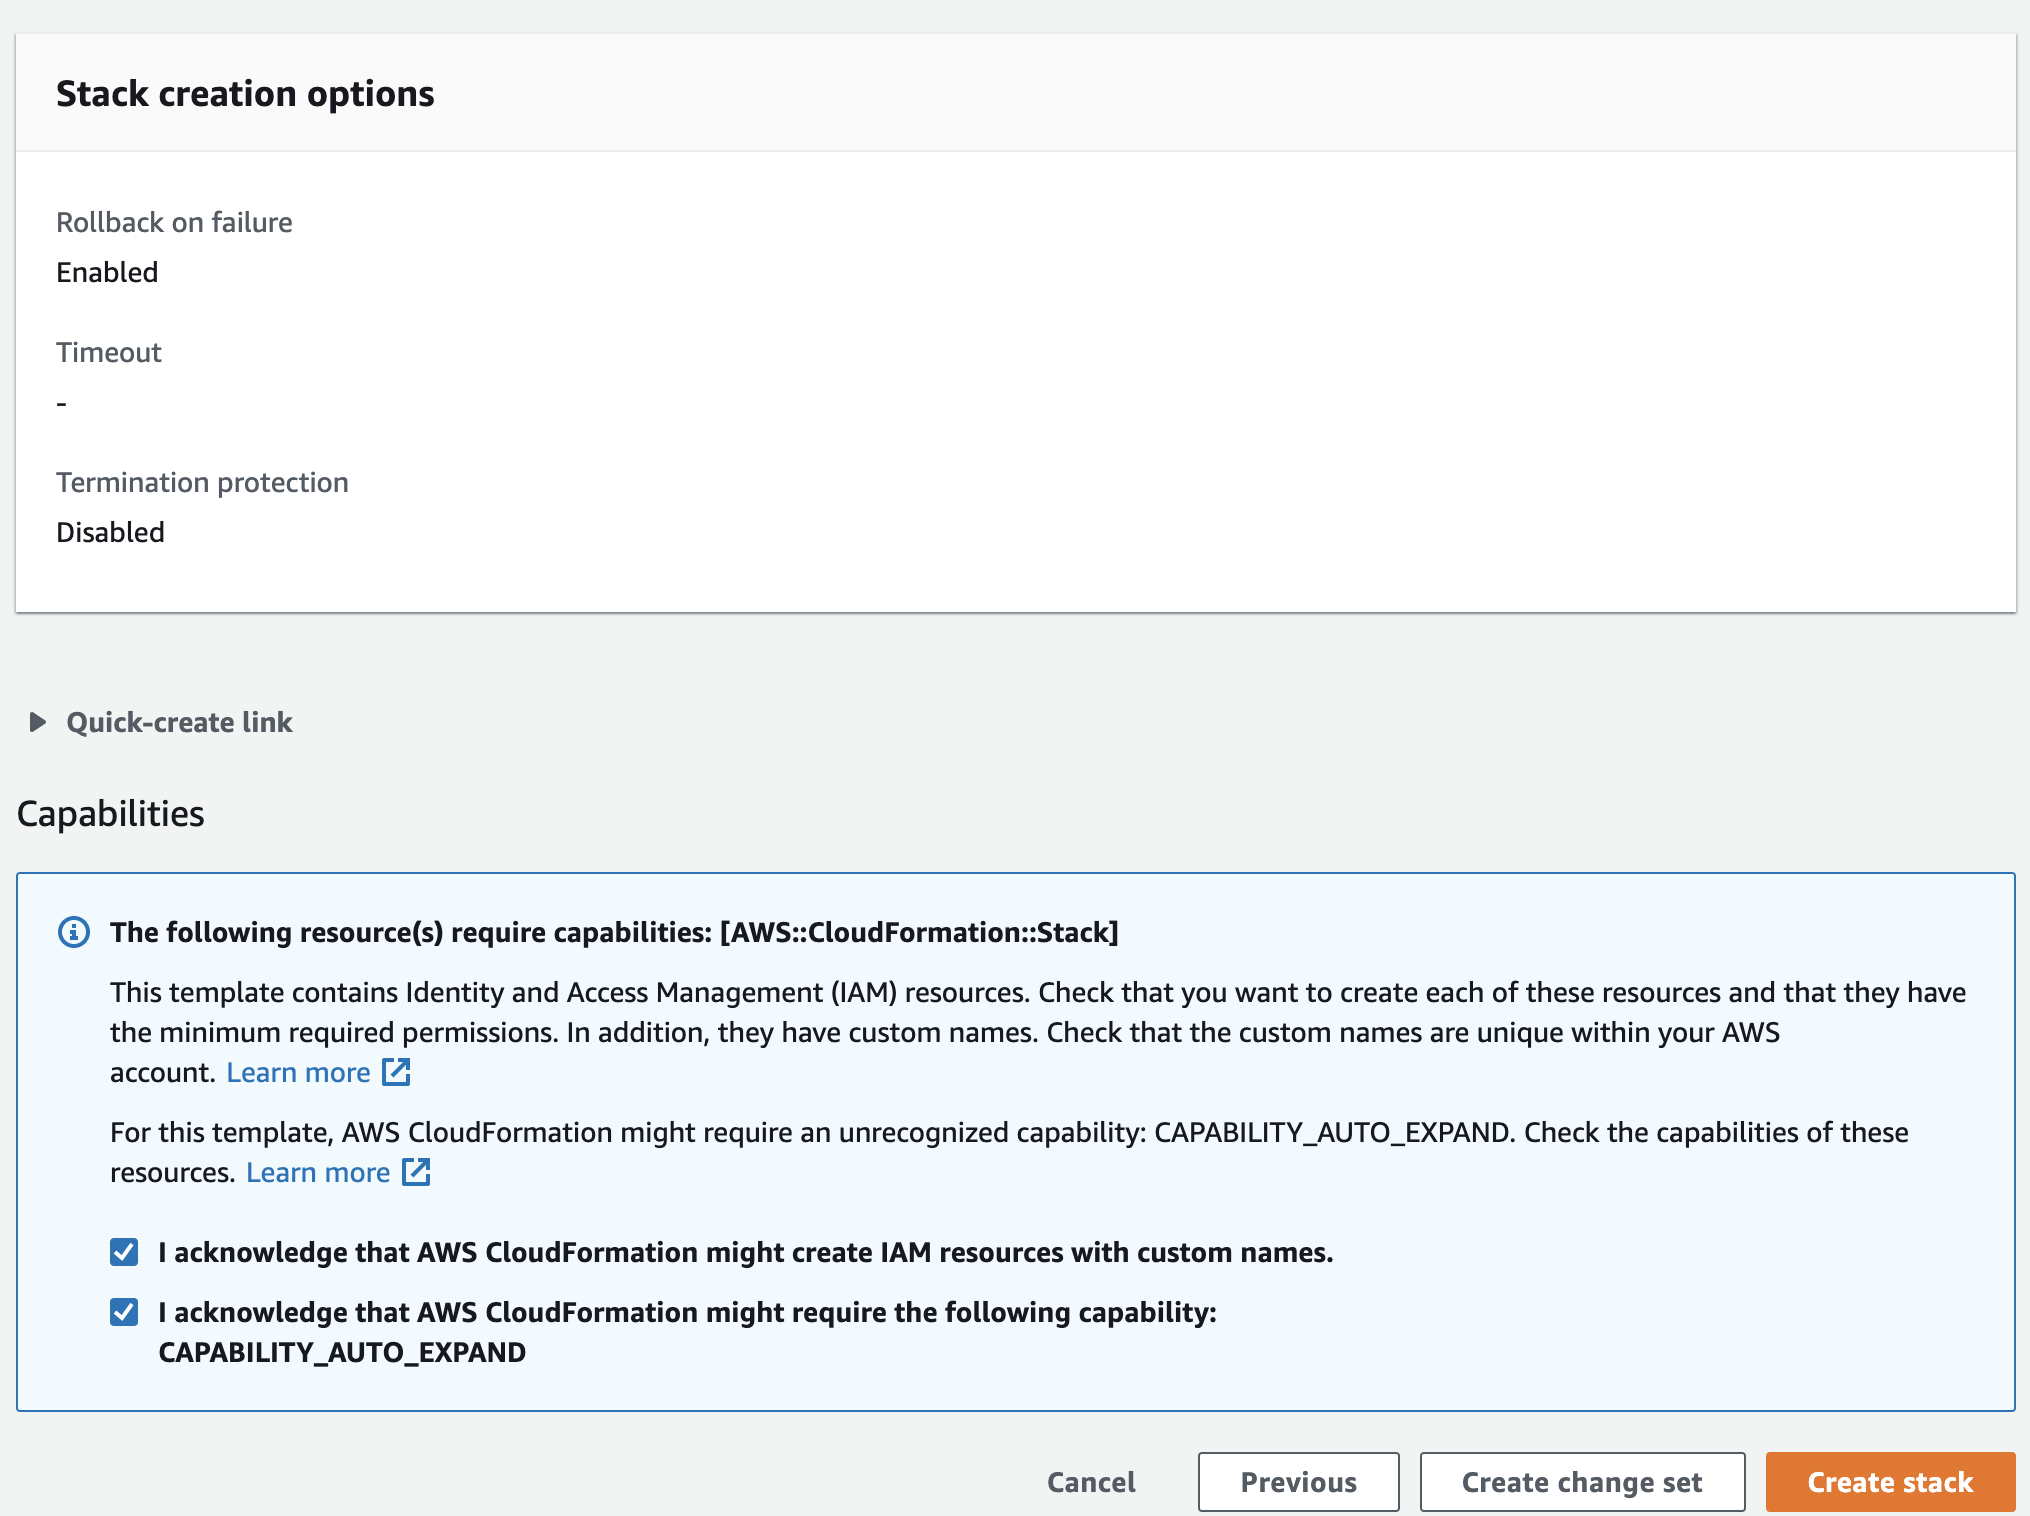Select Termination protection 'Disabled' value
Viewport: 2030px width, 1516px height.
(x=110, y=532)
